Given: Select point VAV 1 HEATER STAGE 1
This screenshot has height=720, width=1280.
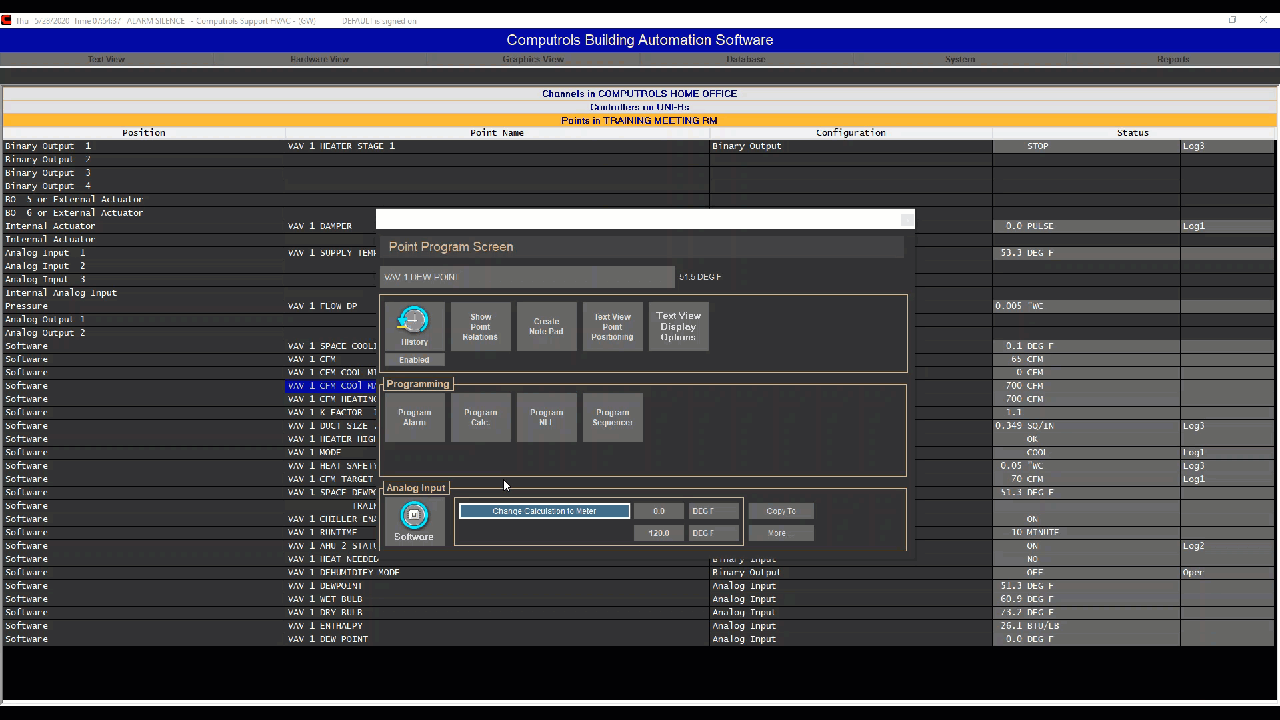Looking at the screenshot, I should (341, 146).
